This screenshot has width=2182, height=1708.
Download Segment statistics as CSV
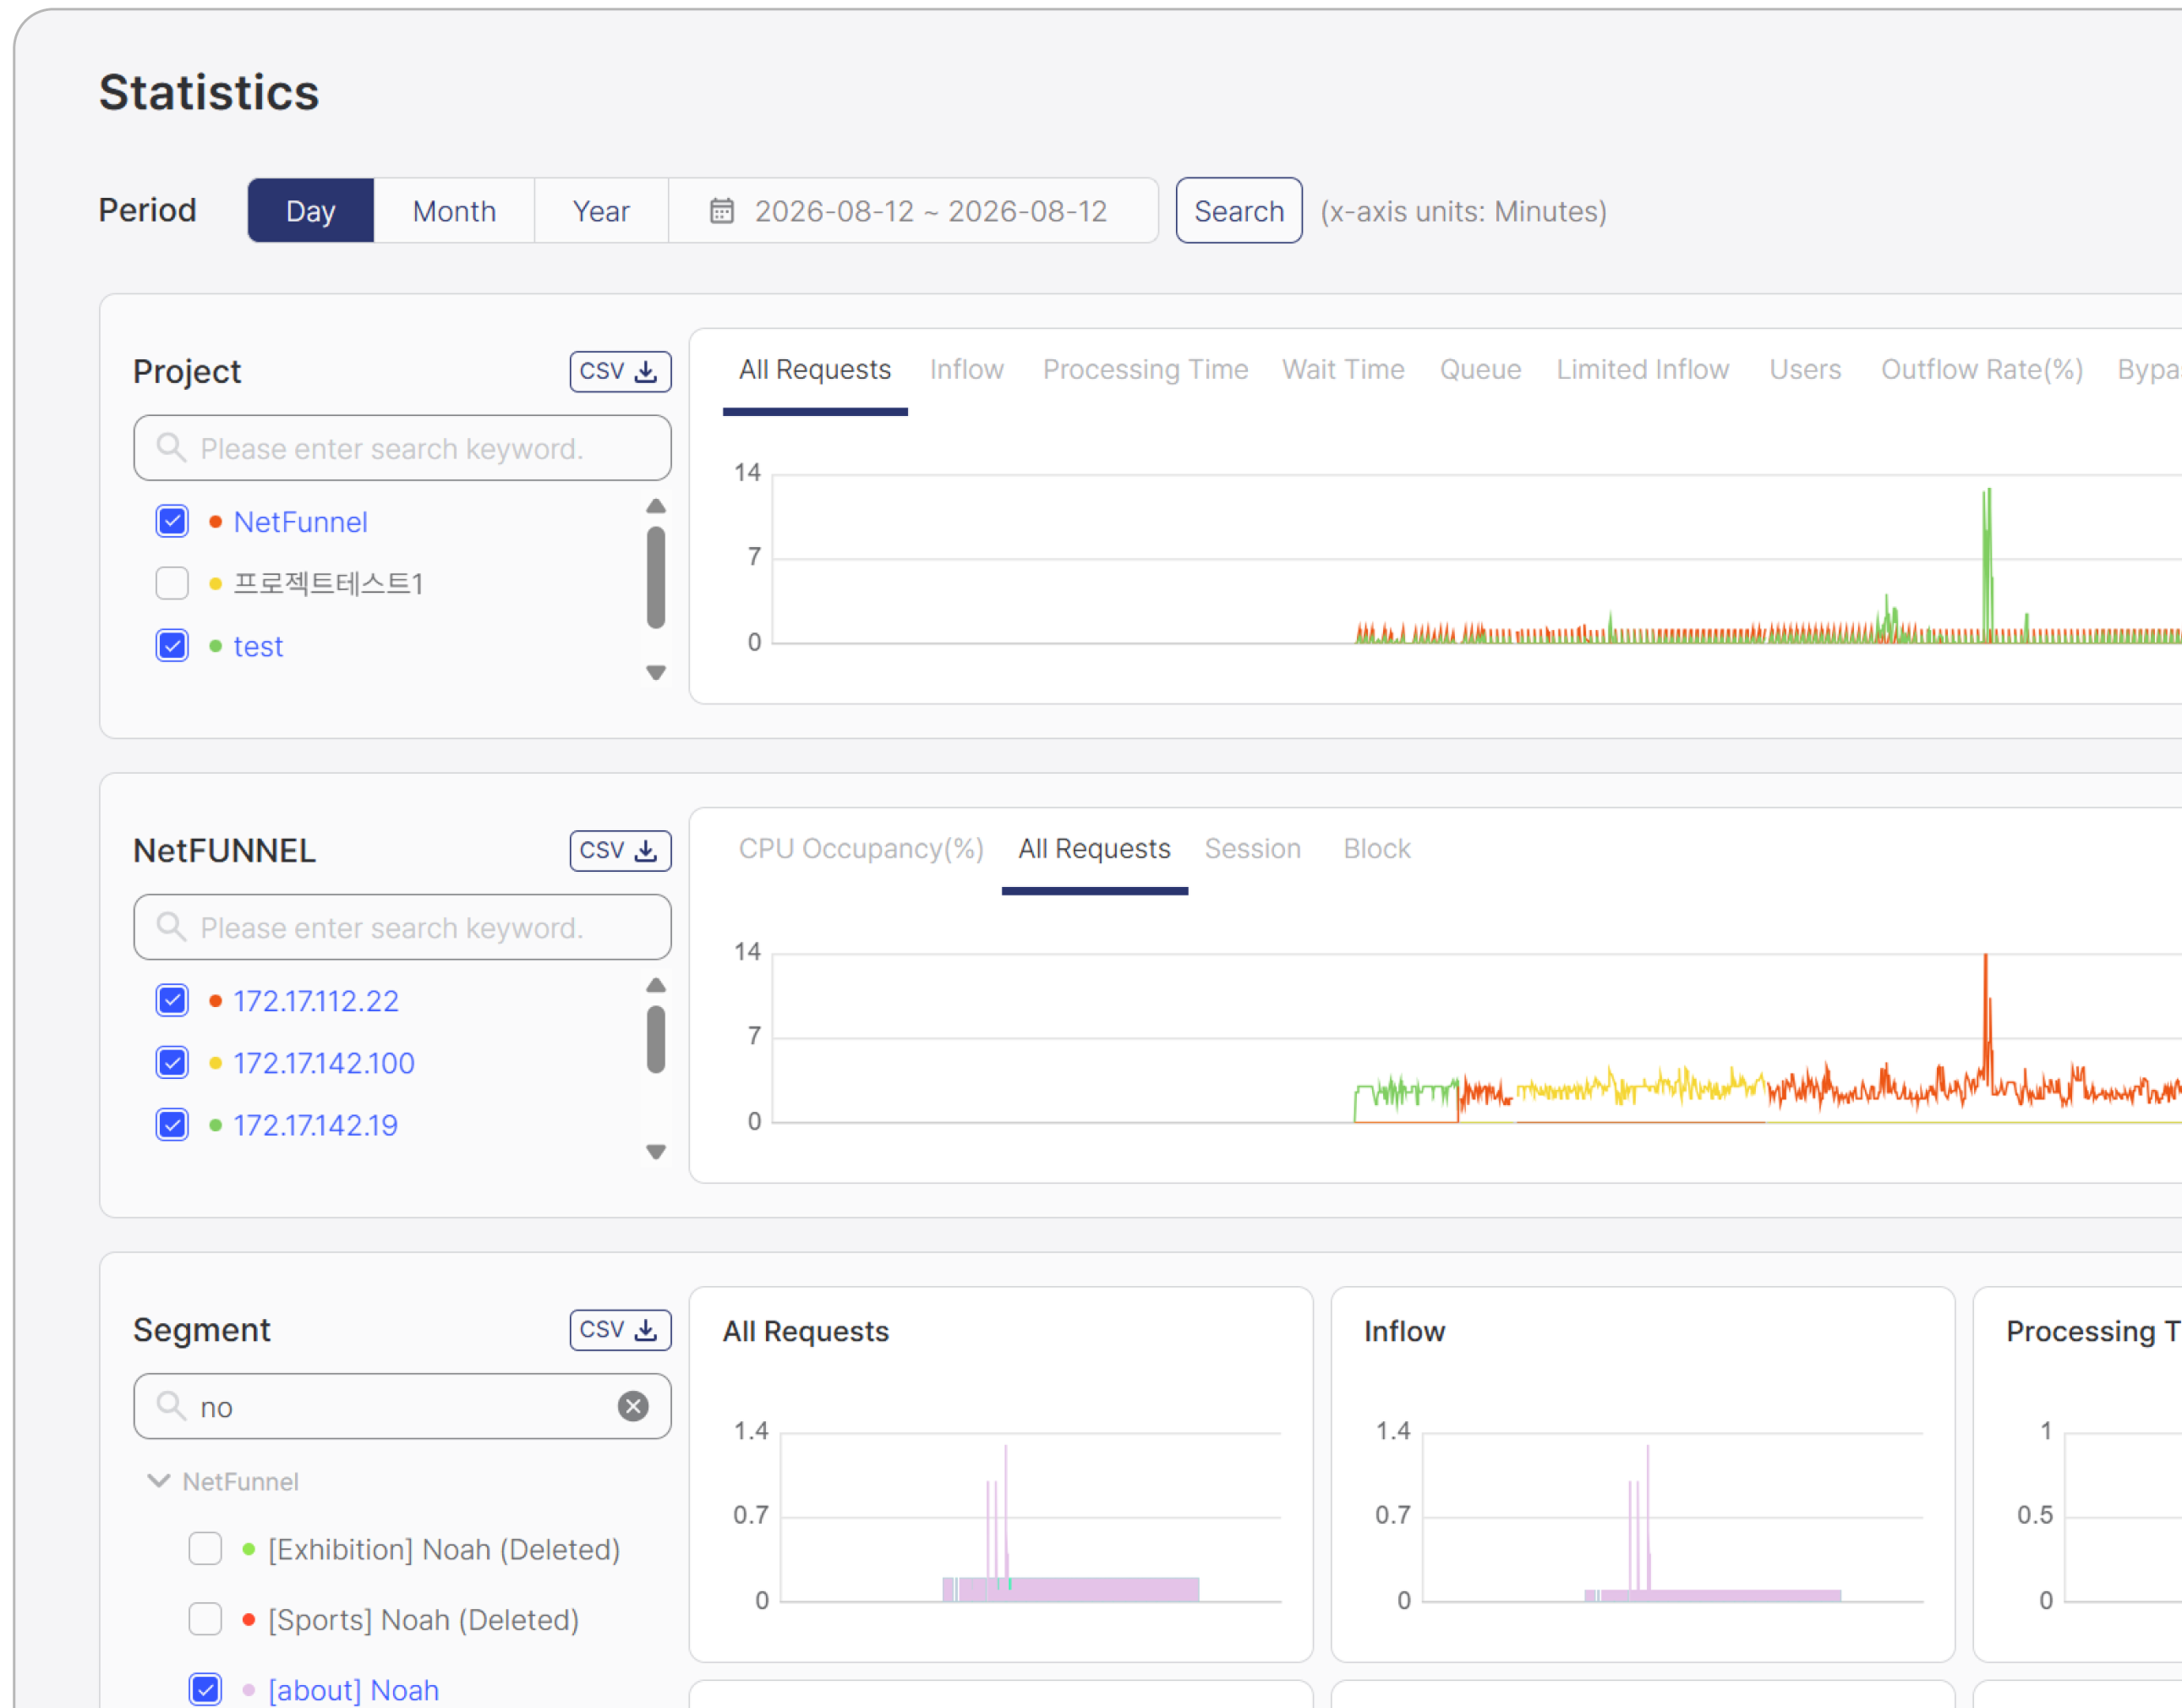[620, 1329]
